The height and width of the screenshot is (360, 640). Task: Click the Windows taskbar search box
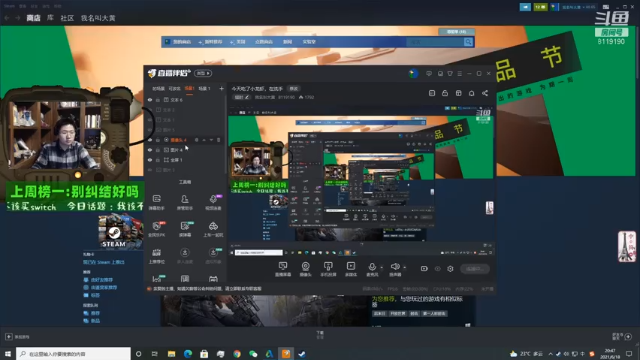pyautogui.click(x=73, y=354)
